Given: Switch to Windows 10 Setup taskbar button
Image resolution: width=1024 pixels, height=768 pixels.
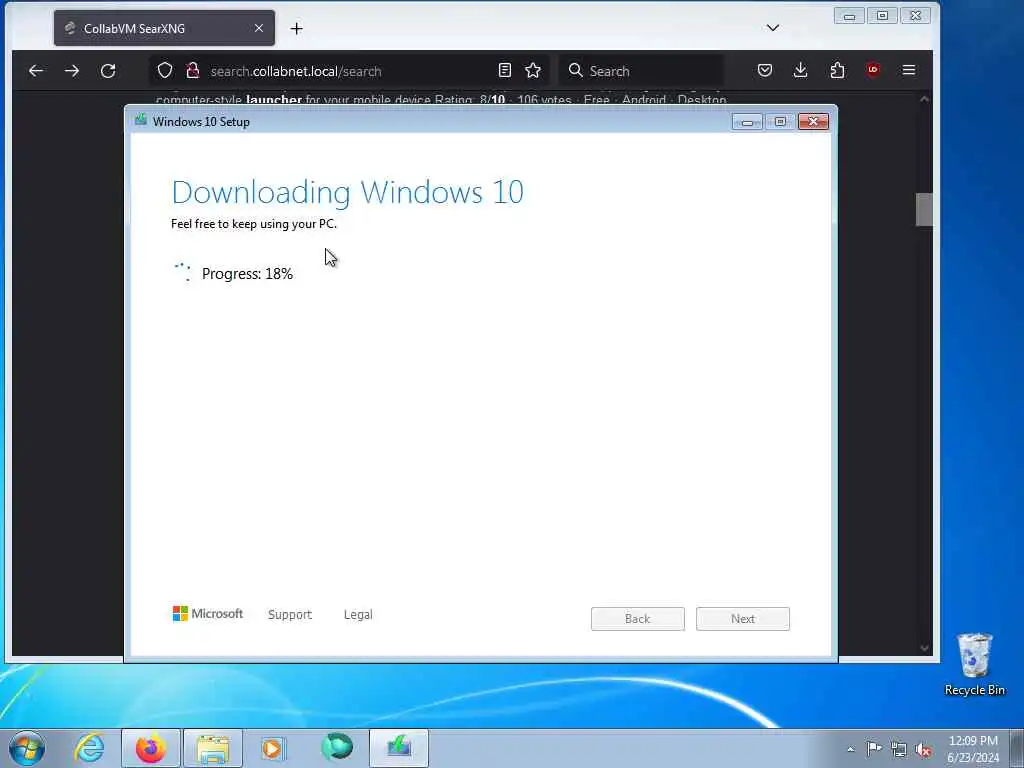Looking at the screenshot, I should point(399,748).
